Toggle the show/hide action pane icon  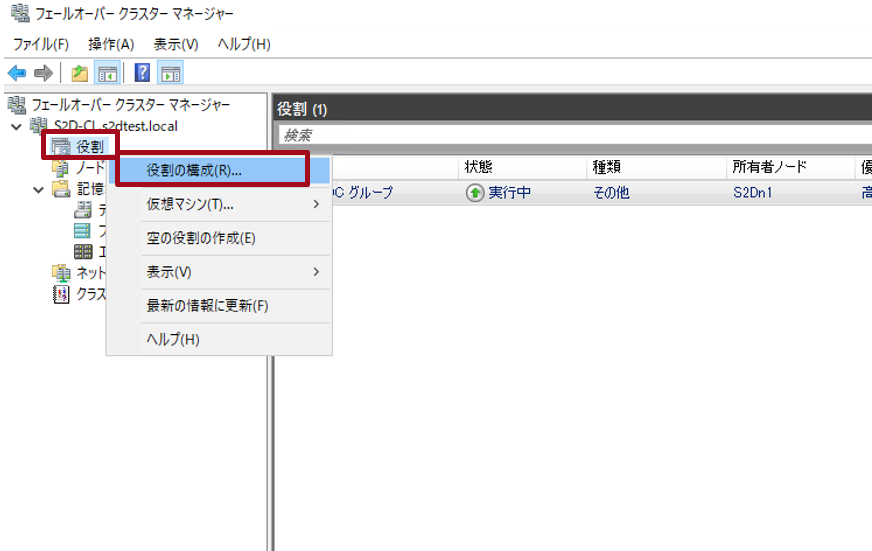[170, 73]
